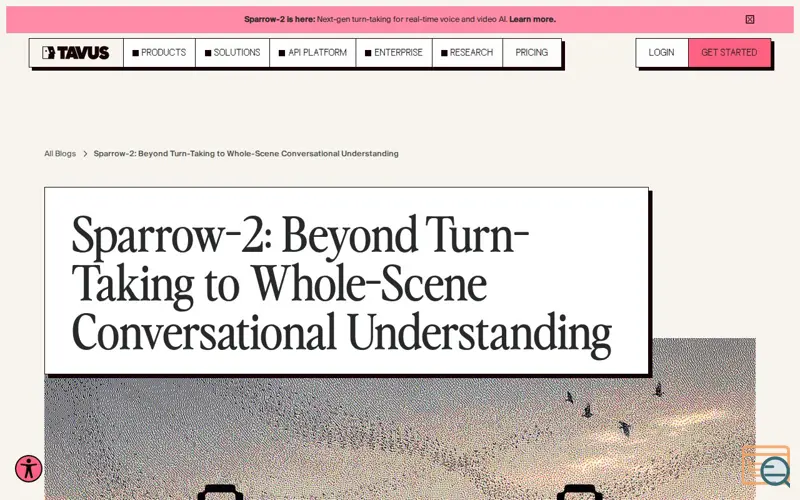Click the Sparrow-2 breadcrumb title text
The width and height of the screenshot is (800, 500).
(246, 154)
